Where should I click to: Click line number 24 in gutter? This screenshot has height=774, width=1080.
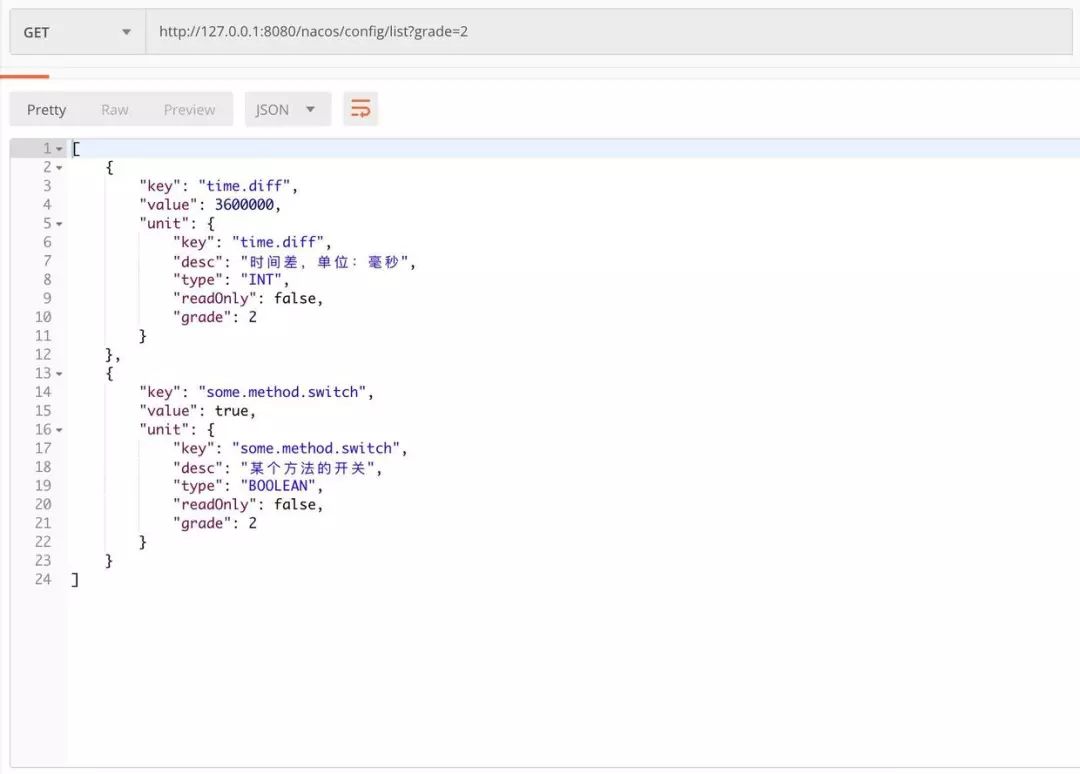(x=43, y=579)
